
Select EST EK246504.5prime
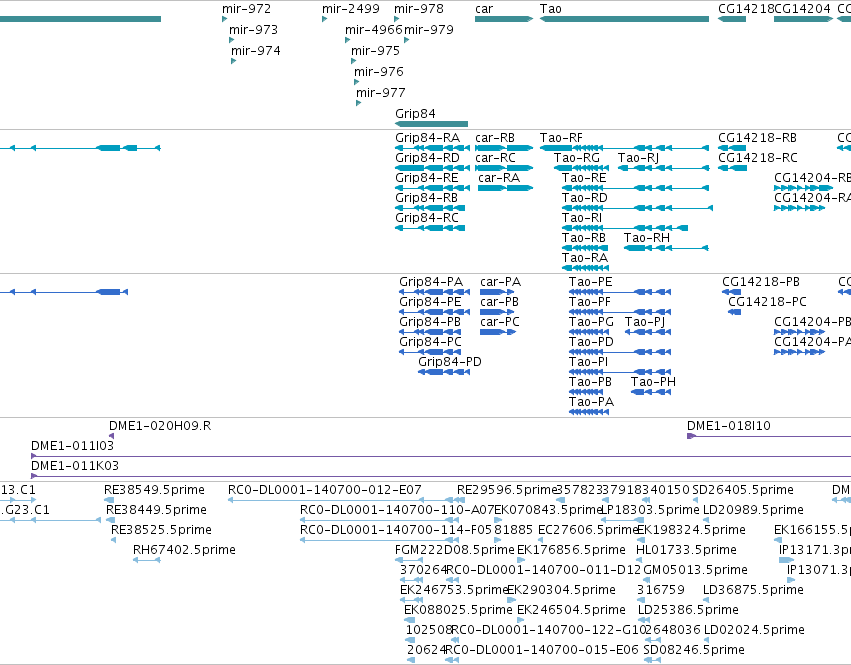point(521,620)
